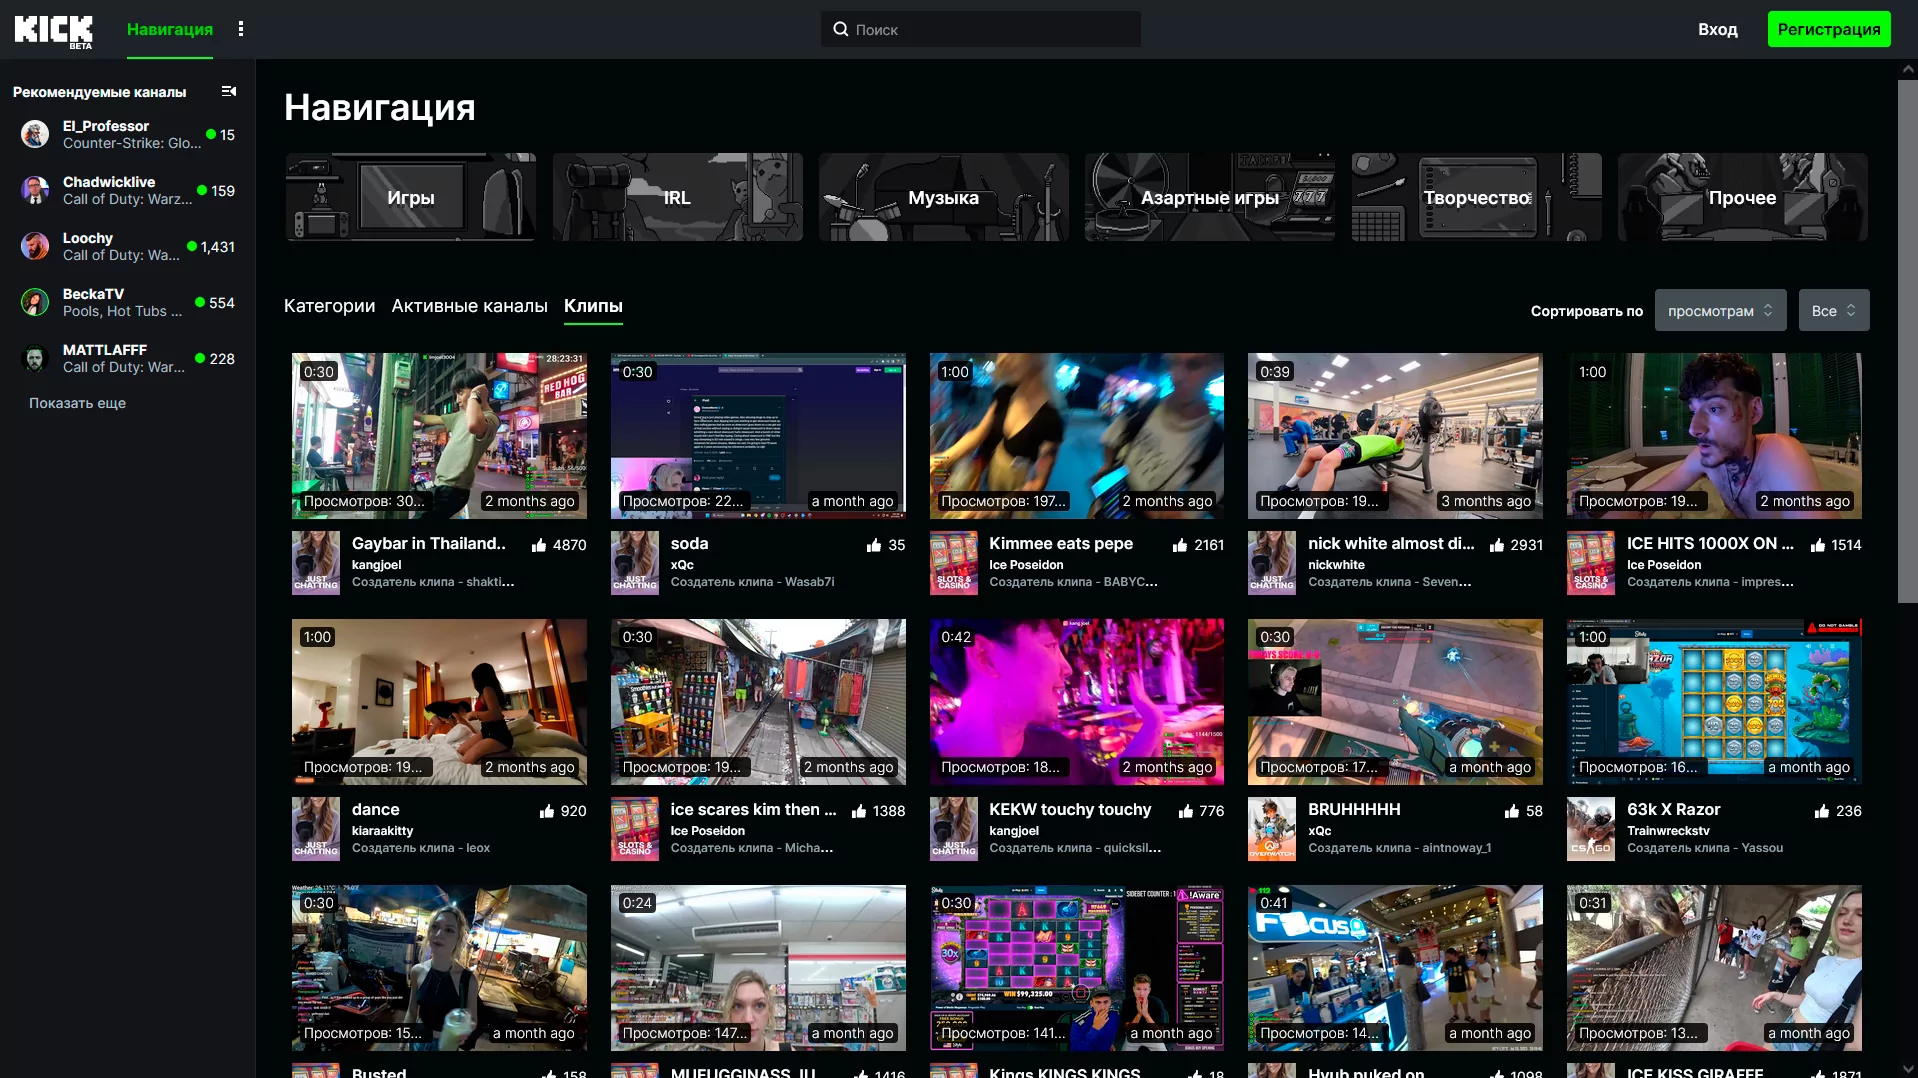
Task: Open Trainwreckstv channel link
Action: (x=1668, y=831)
